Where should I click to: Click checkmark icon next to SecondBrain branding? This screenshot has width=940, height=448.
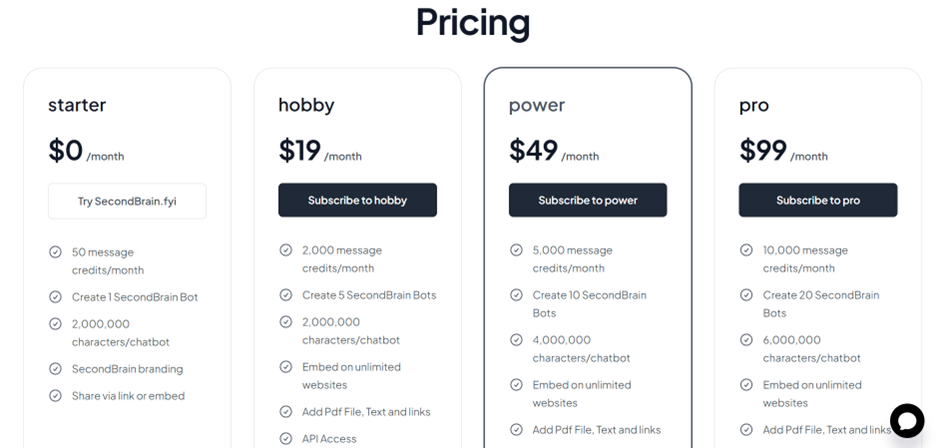pos(55,369)
